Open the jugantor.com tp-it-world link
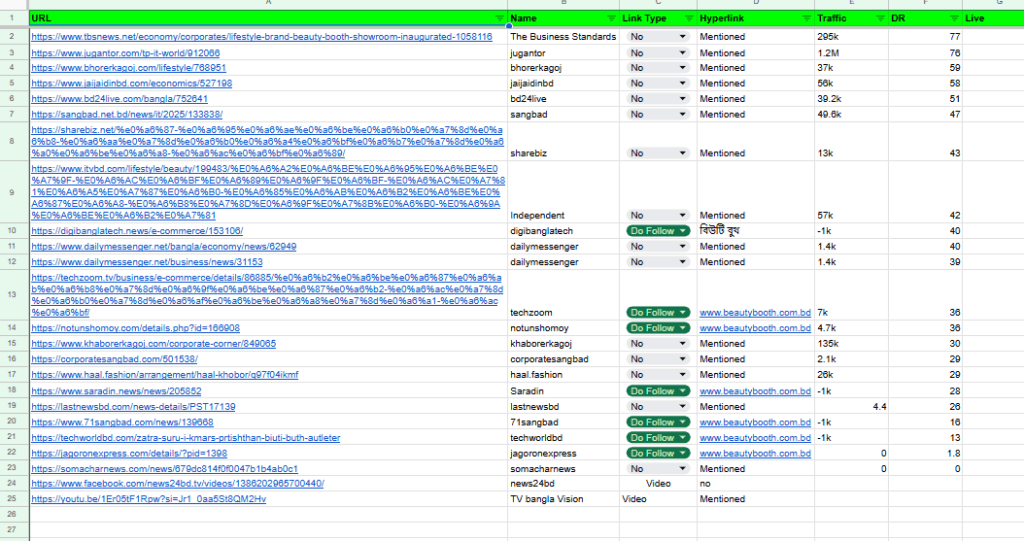 125,53
